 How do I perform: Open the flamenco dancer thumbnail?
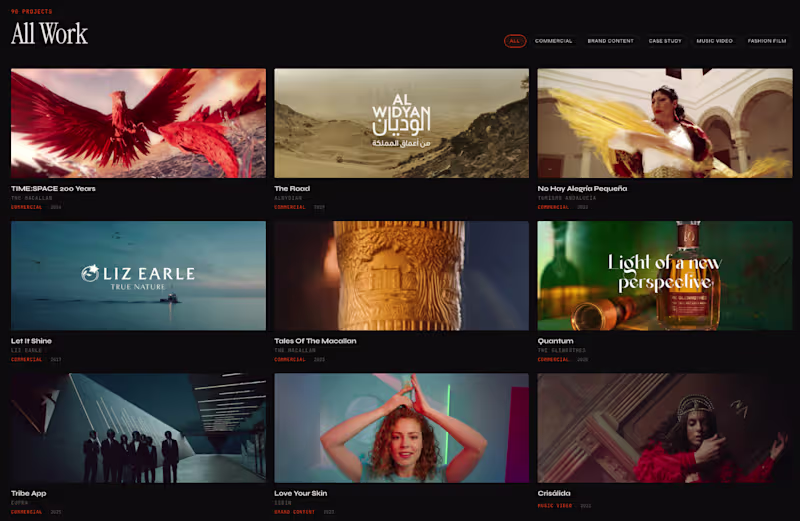tap(665, 123)
